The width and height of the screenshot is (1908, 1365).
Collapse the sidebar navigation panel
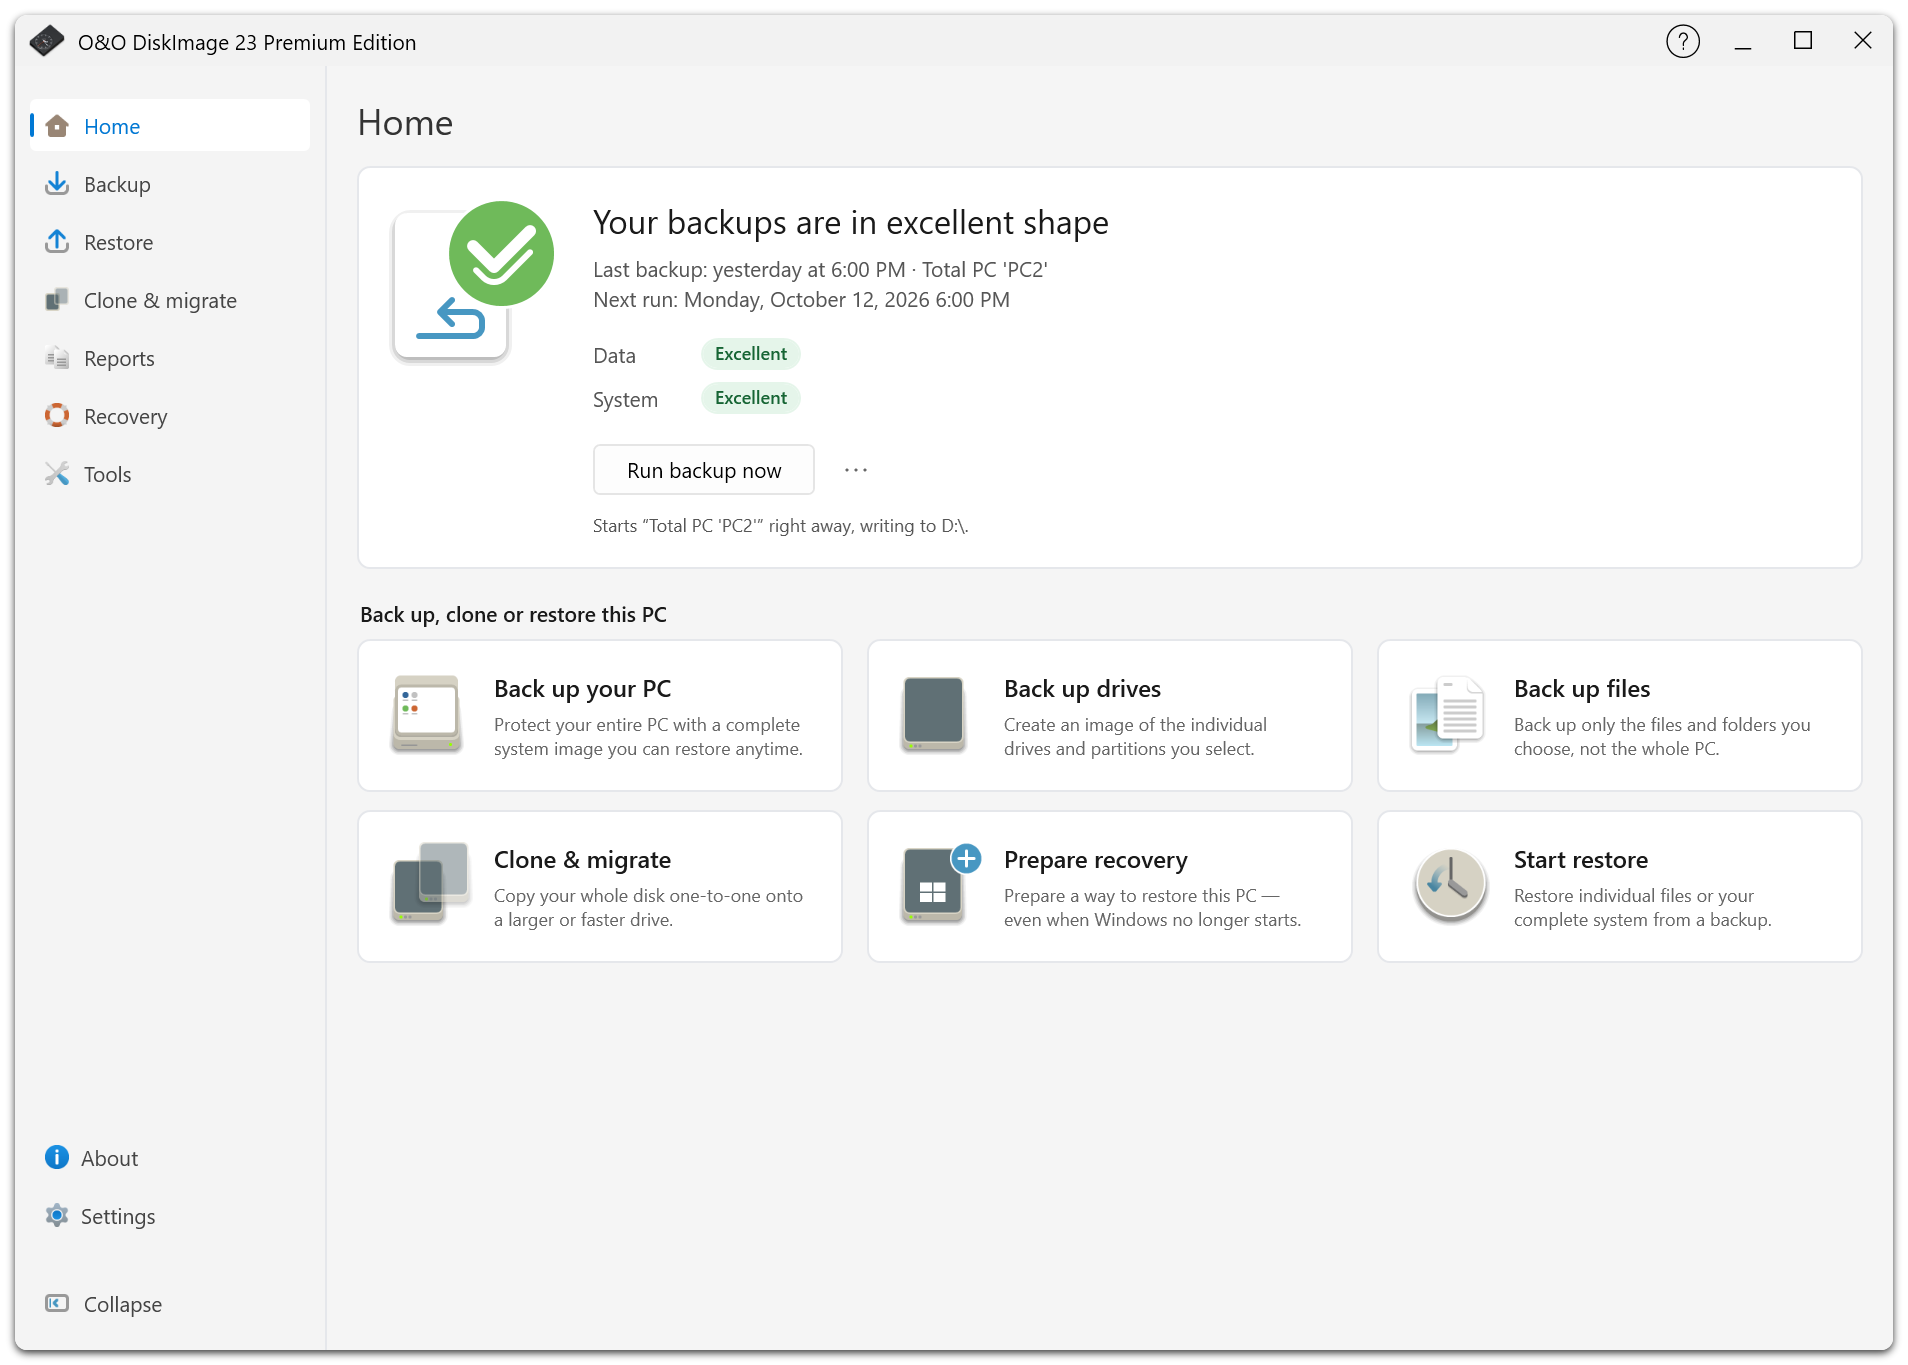[103, 1304]
